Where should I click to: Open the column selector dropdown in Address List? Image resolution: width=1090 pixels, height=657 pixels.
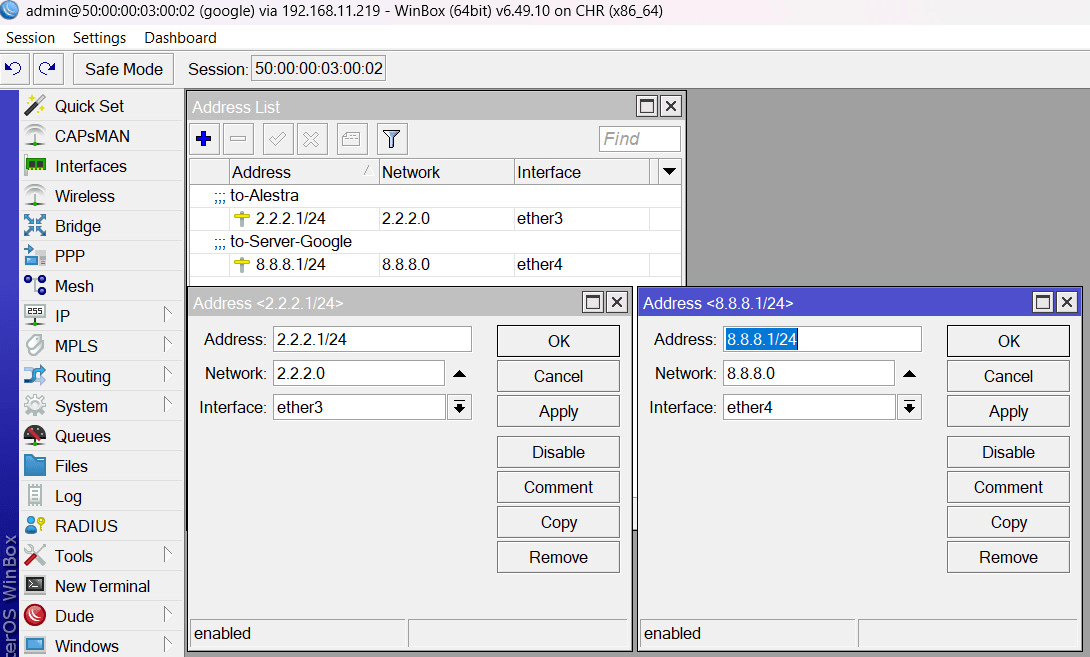click(x=669, y=172)
